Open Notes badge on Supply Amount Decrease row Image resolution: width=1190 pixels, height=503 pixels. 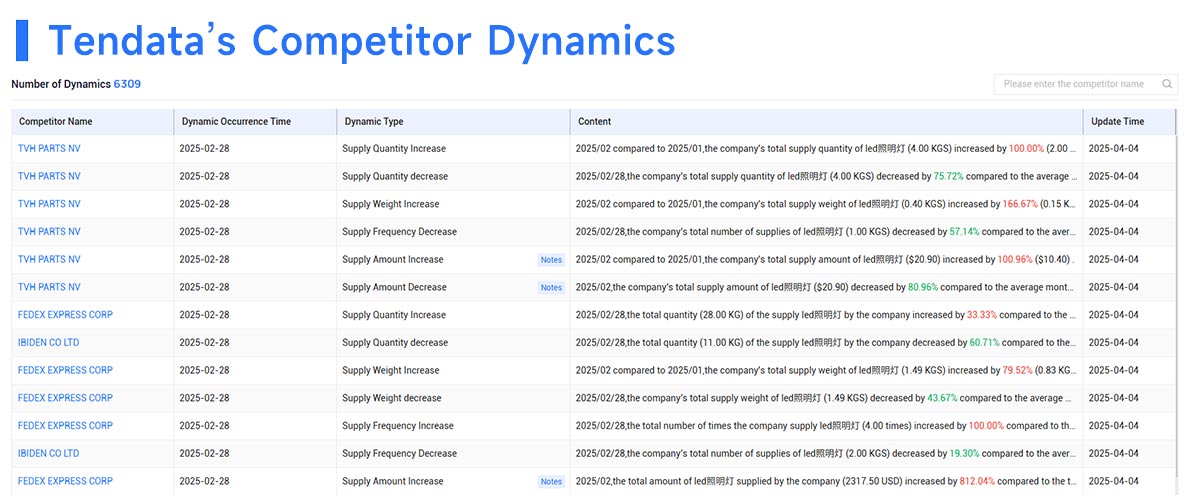(551, 288)
